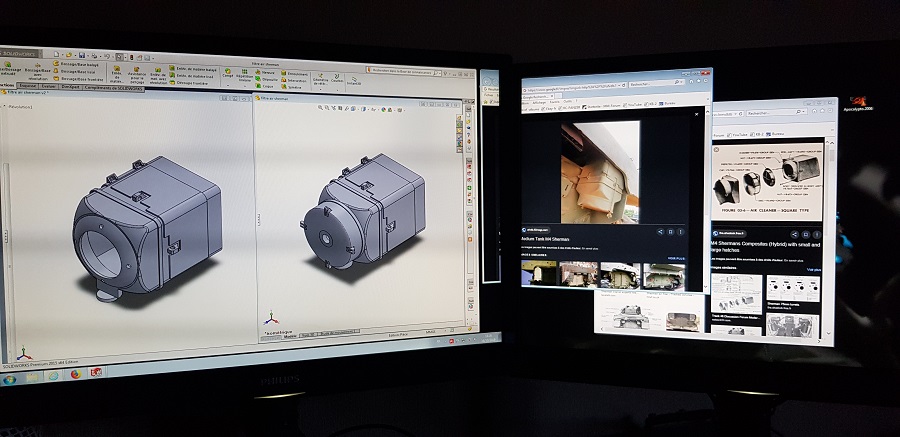Click the Dépouille draft tool
The height and width of the screenshot is (437, 900).
coord(266,80)
